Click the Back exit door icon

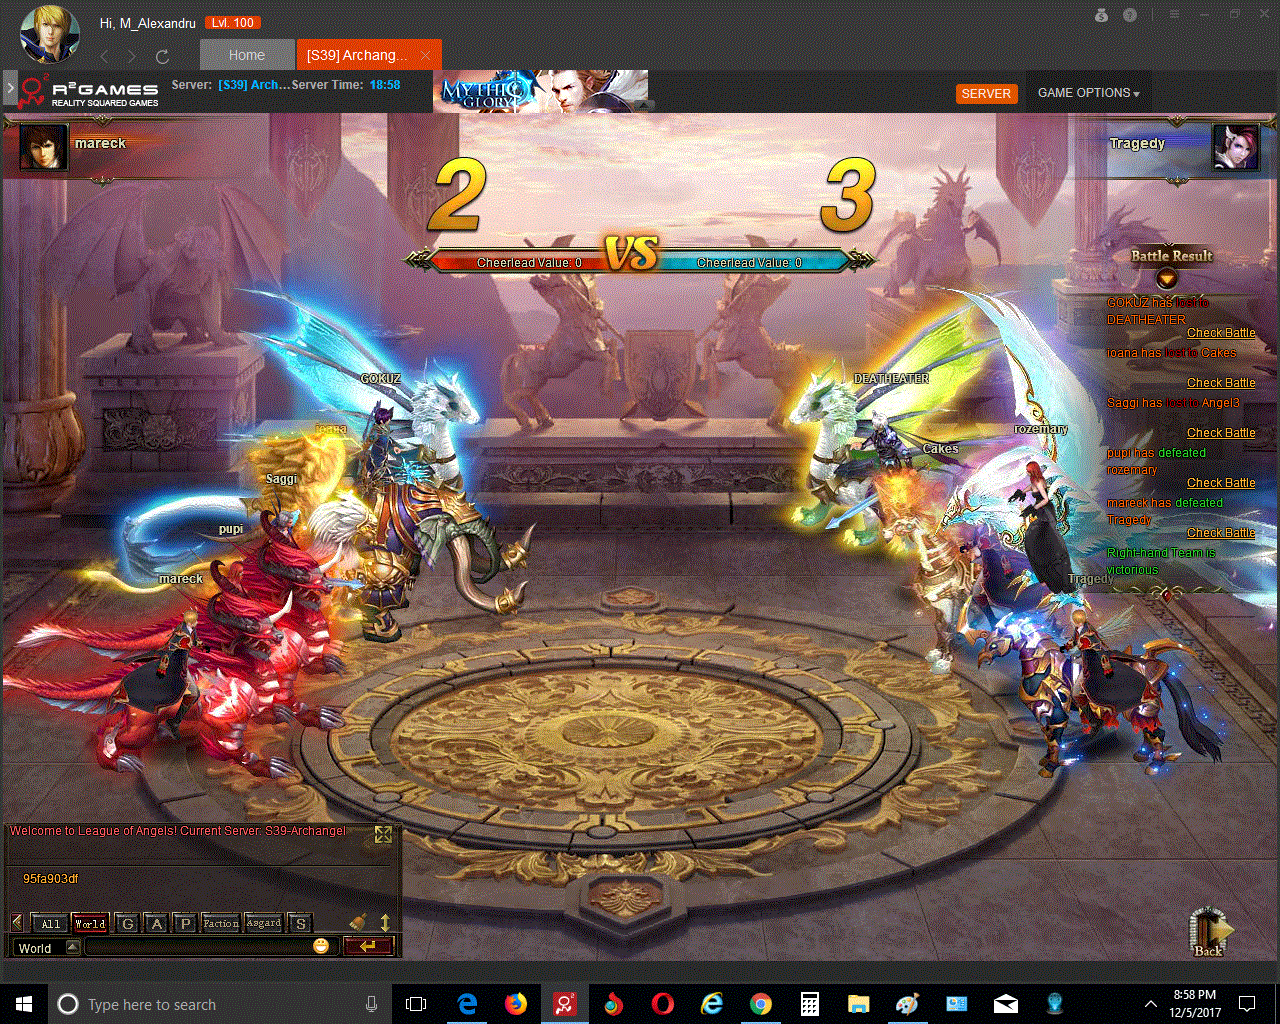pyautogui.click(x=1209, y=931)
